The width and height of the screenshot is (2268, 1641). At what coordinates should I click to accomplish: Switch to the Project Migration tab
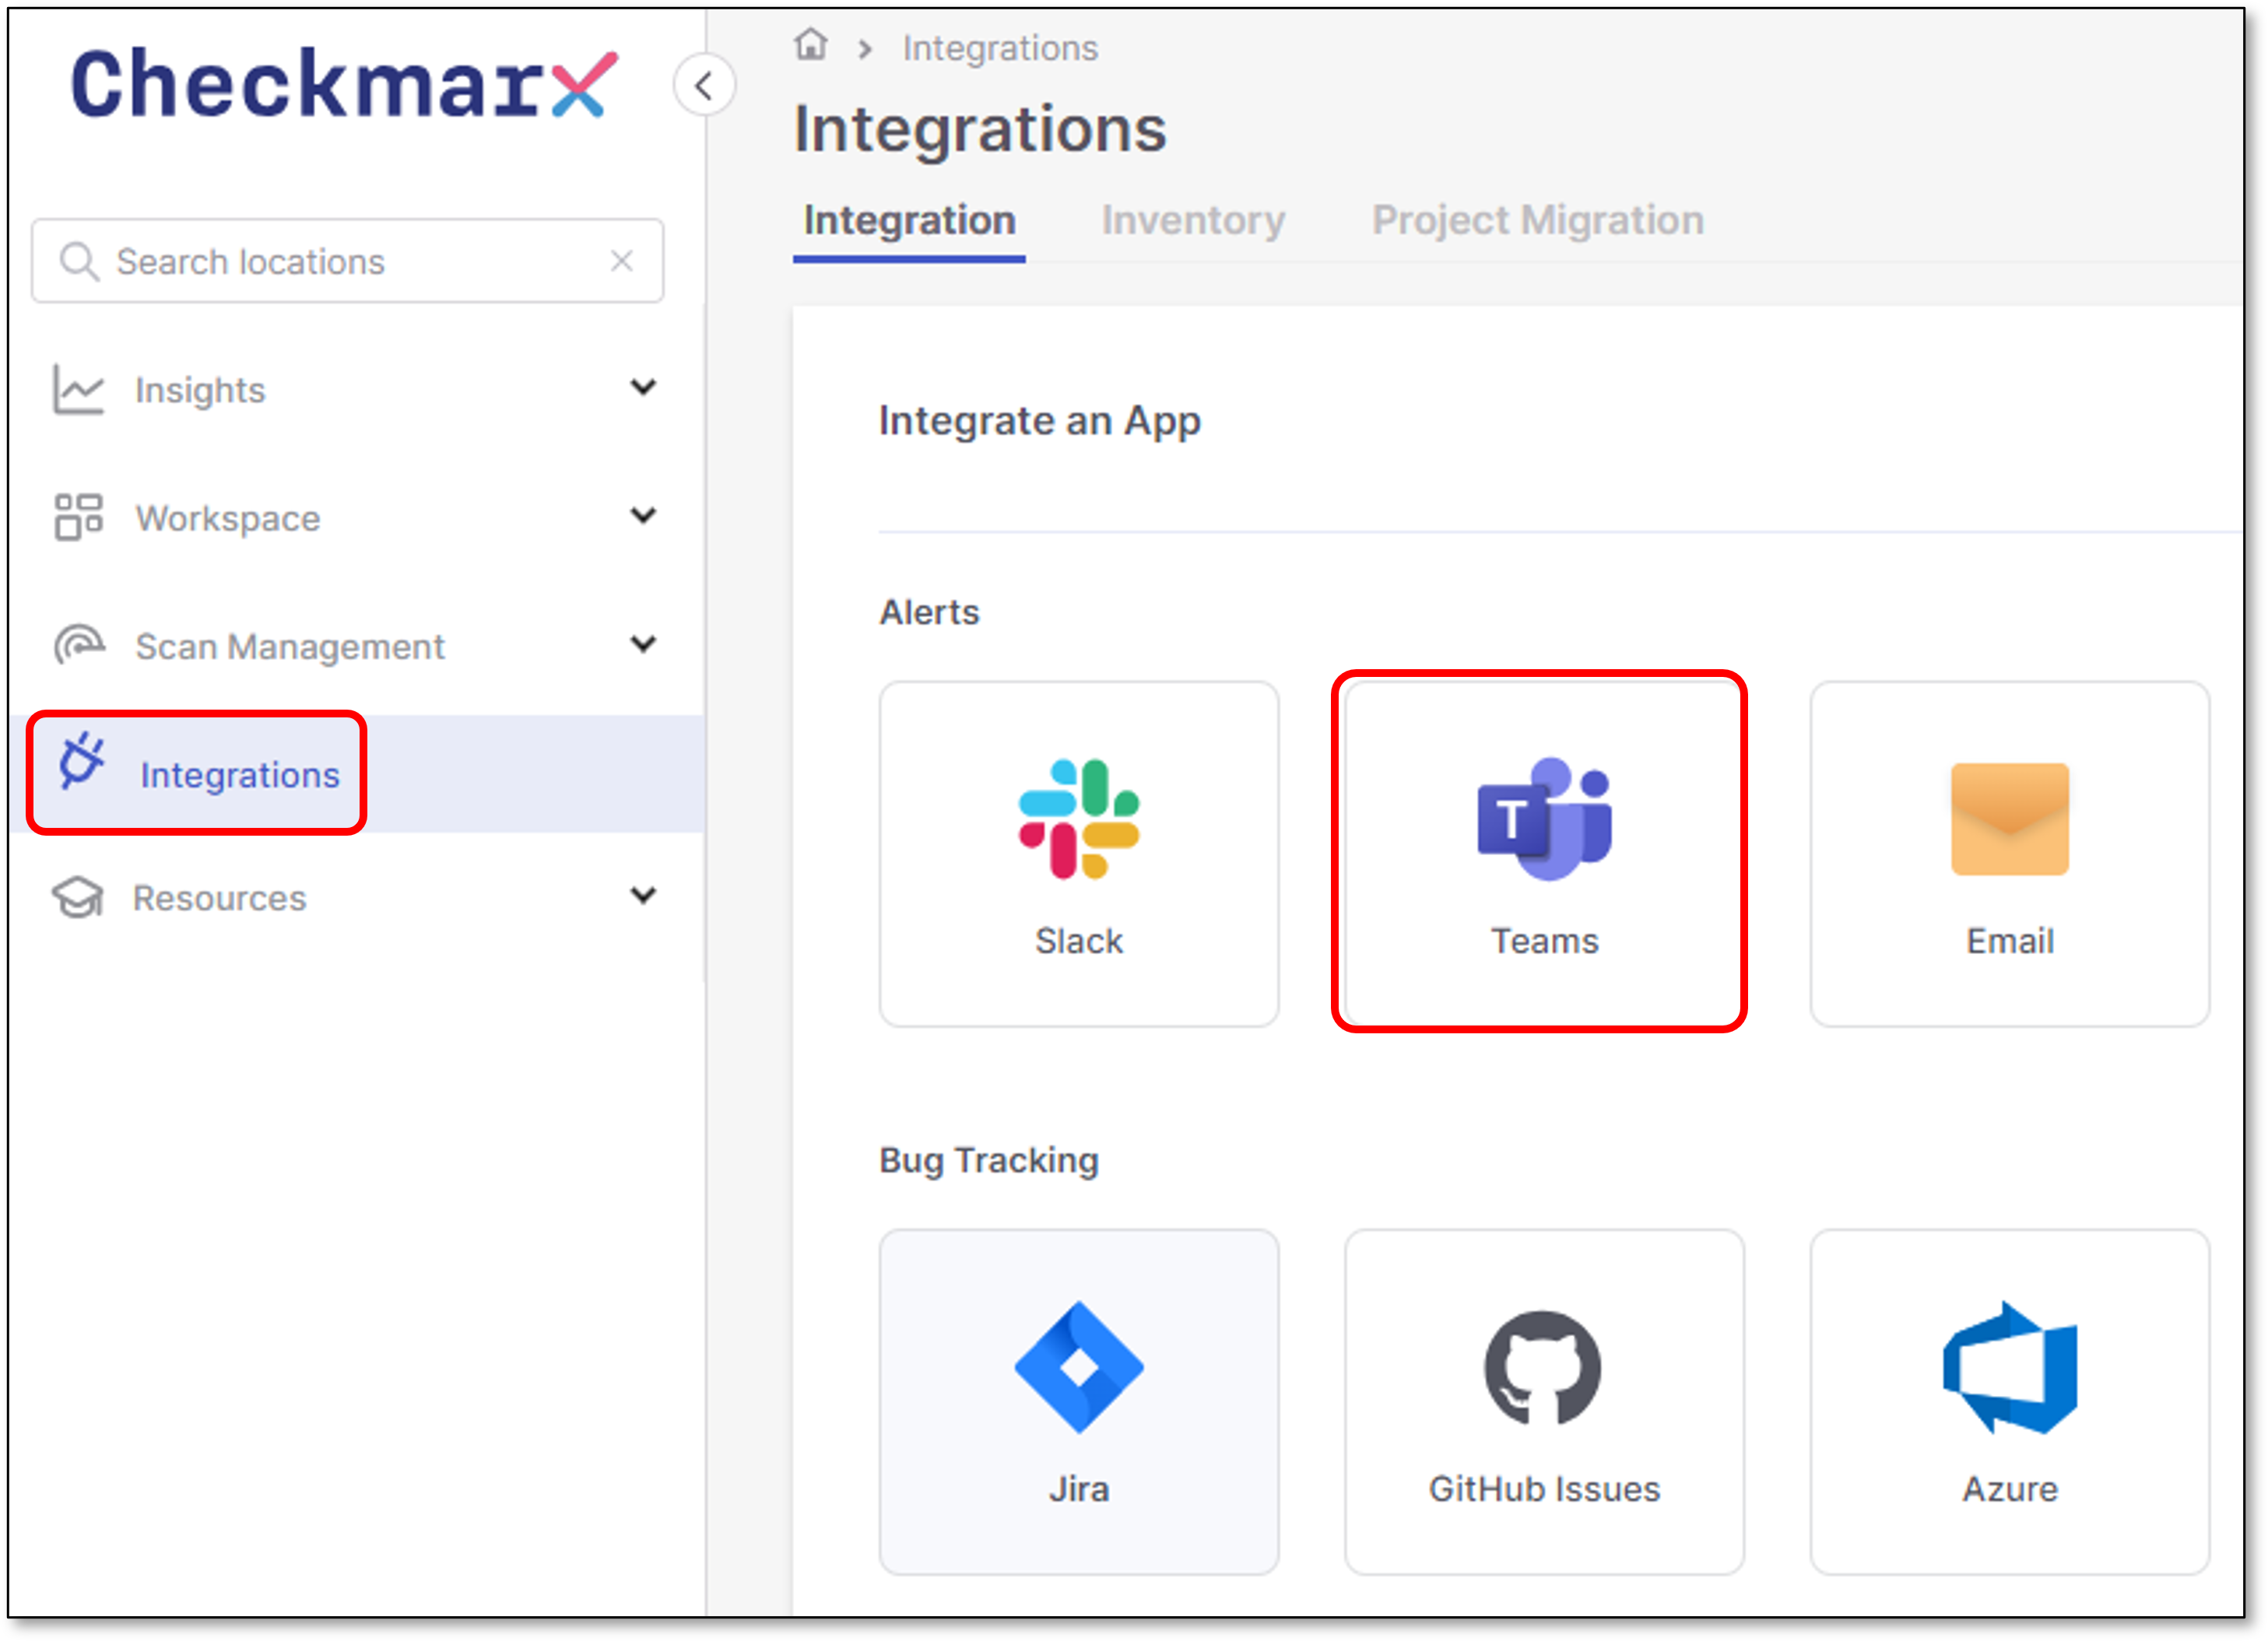click(x=1538, y=220)
